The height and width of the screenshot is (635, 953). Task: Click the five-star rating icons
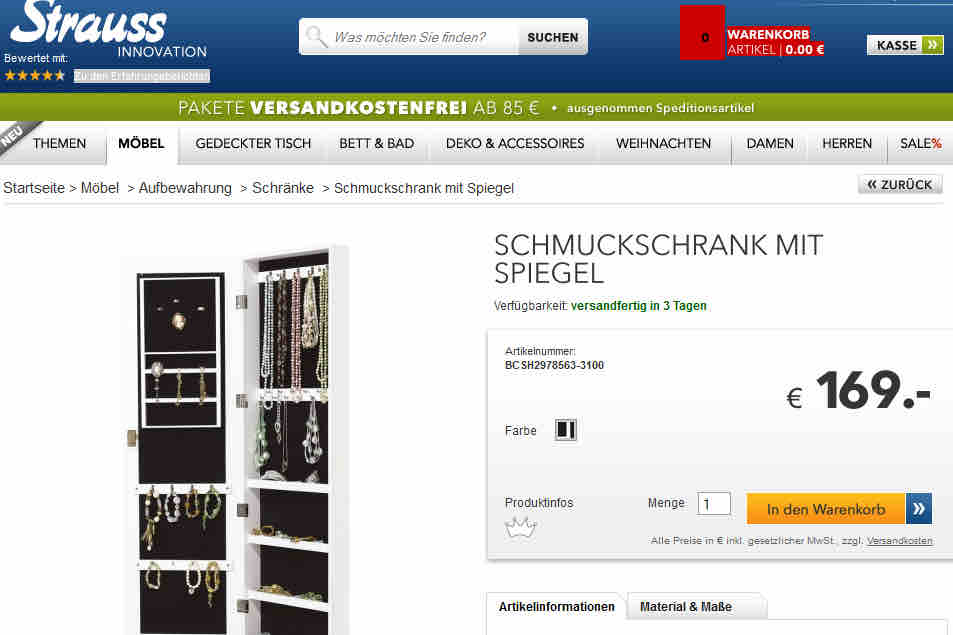click(35, 76)
